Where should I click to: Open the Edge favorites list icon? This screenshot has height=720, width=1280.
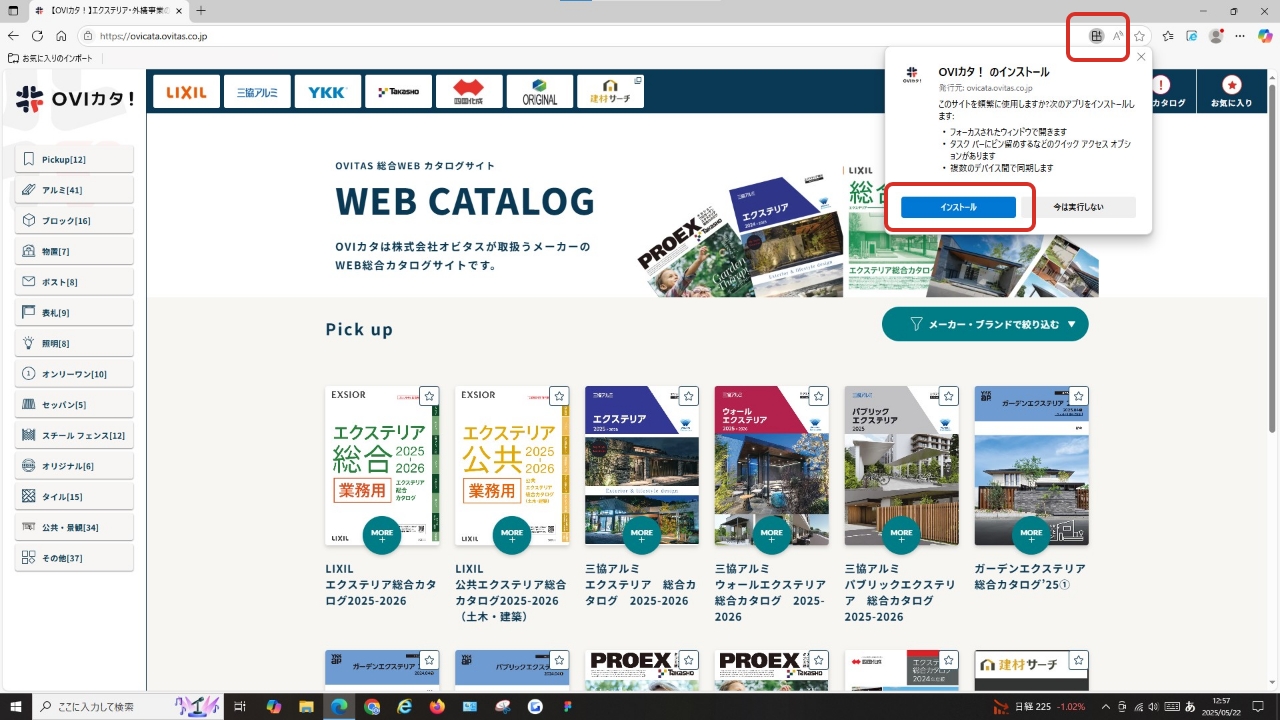coord(1168,36)
